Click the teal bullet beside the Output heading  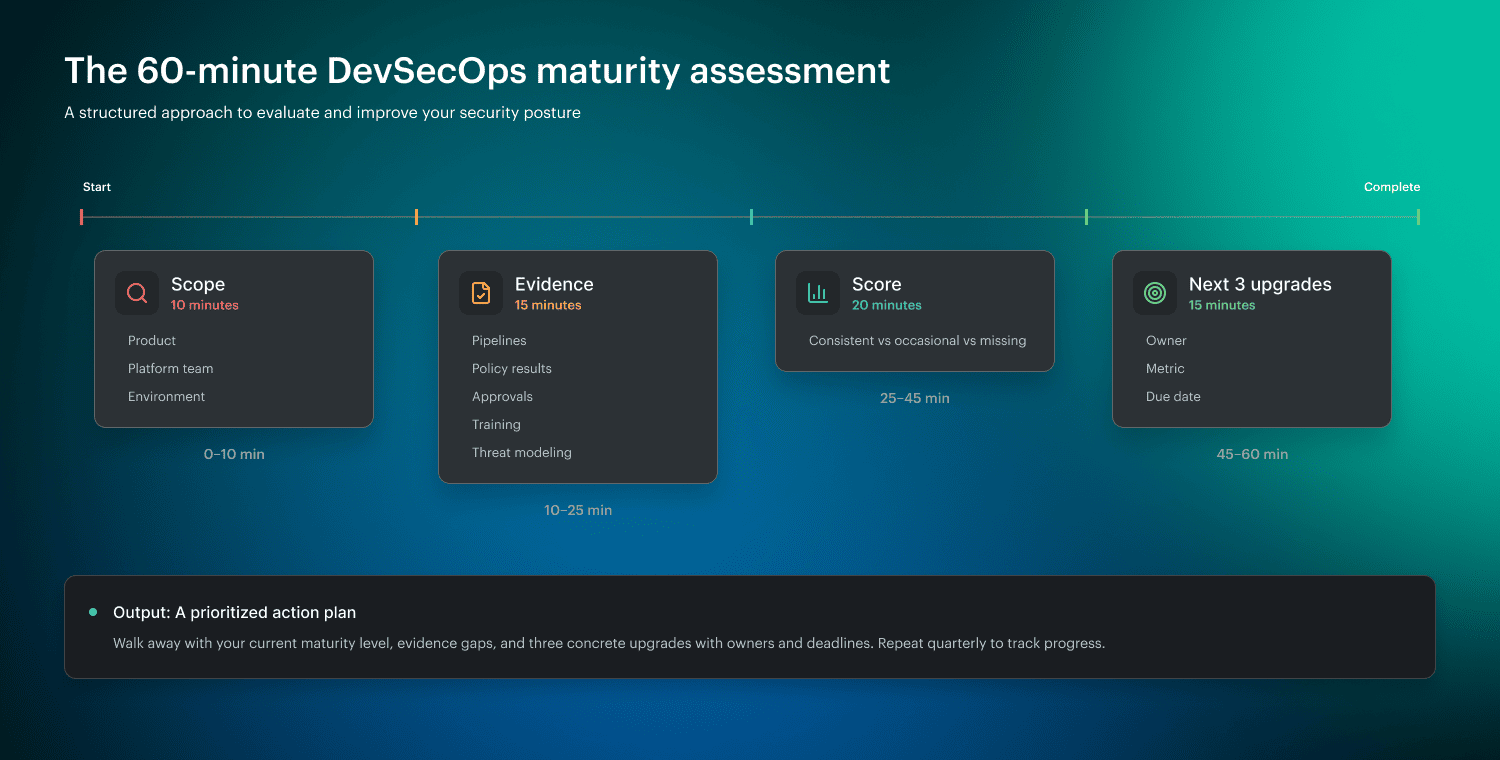[x=93, y=612]
